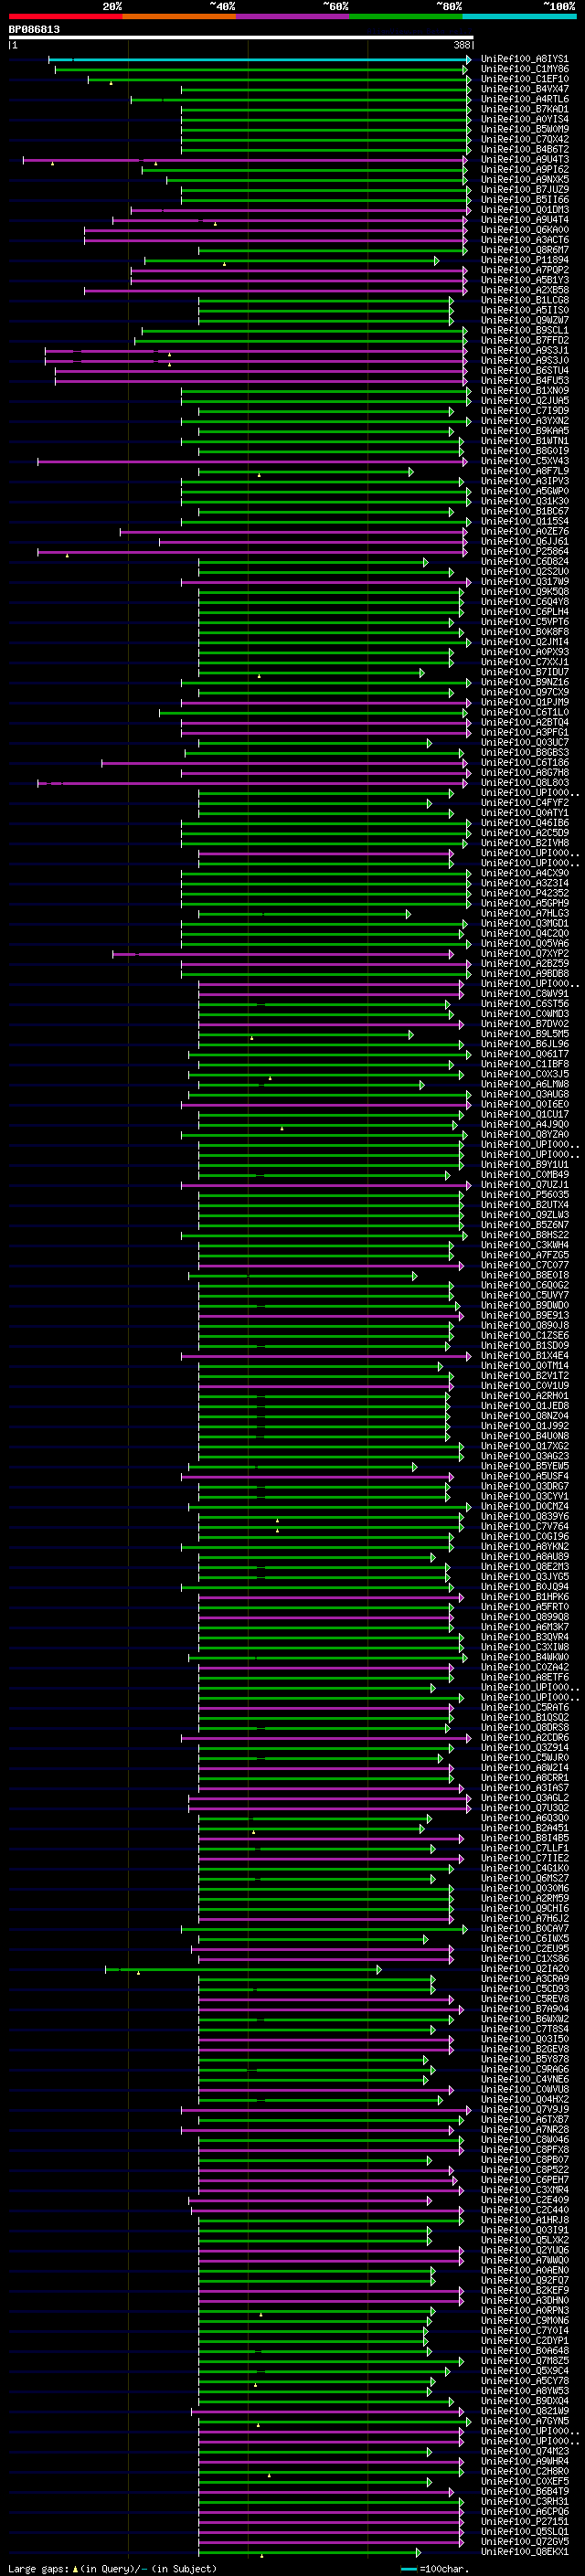Select hit label UniRef100_C1MY86
Image resolution: width=585 pixels, height=2576 pixels.
524,69
